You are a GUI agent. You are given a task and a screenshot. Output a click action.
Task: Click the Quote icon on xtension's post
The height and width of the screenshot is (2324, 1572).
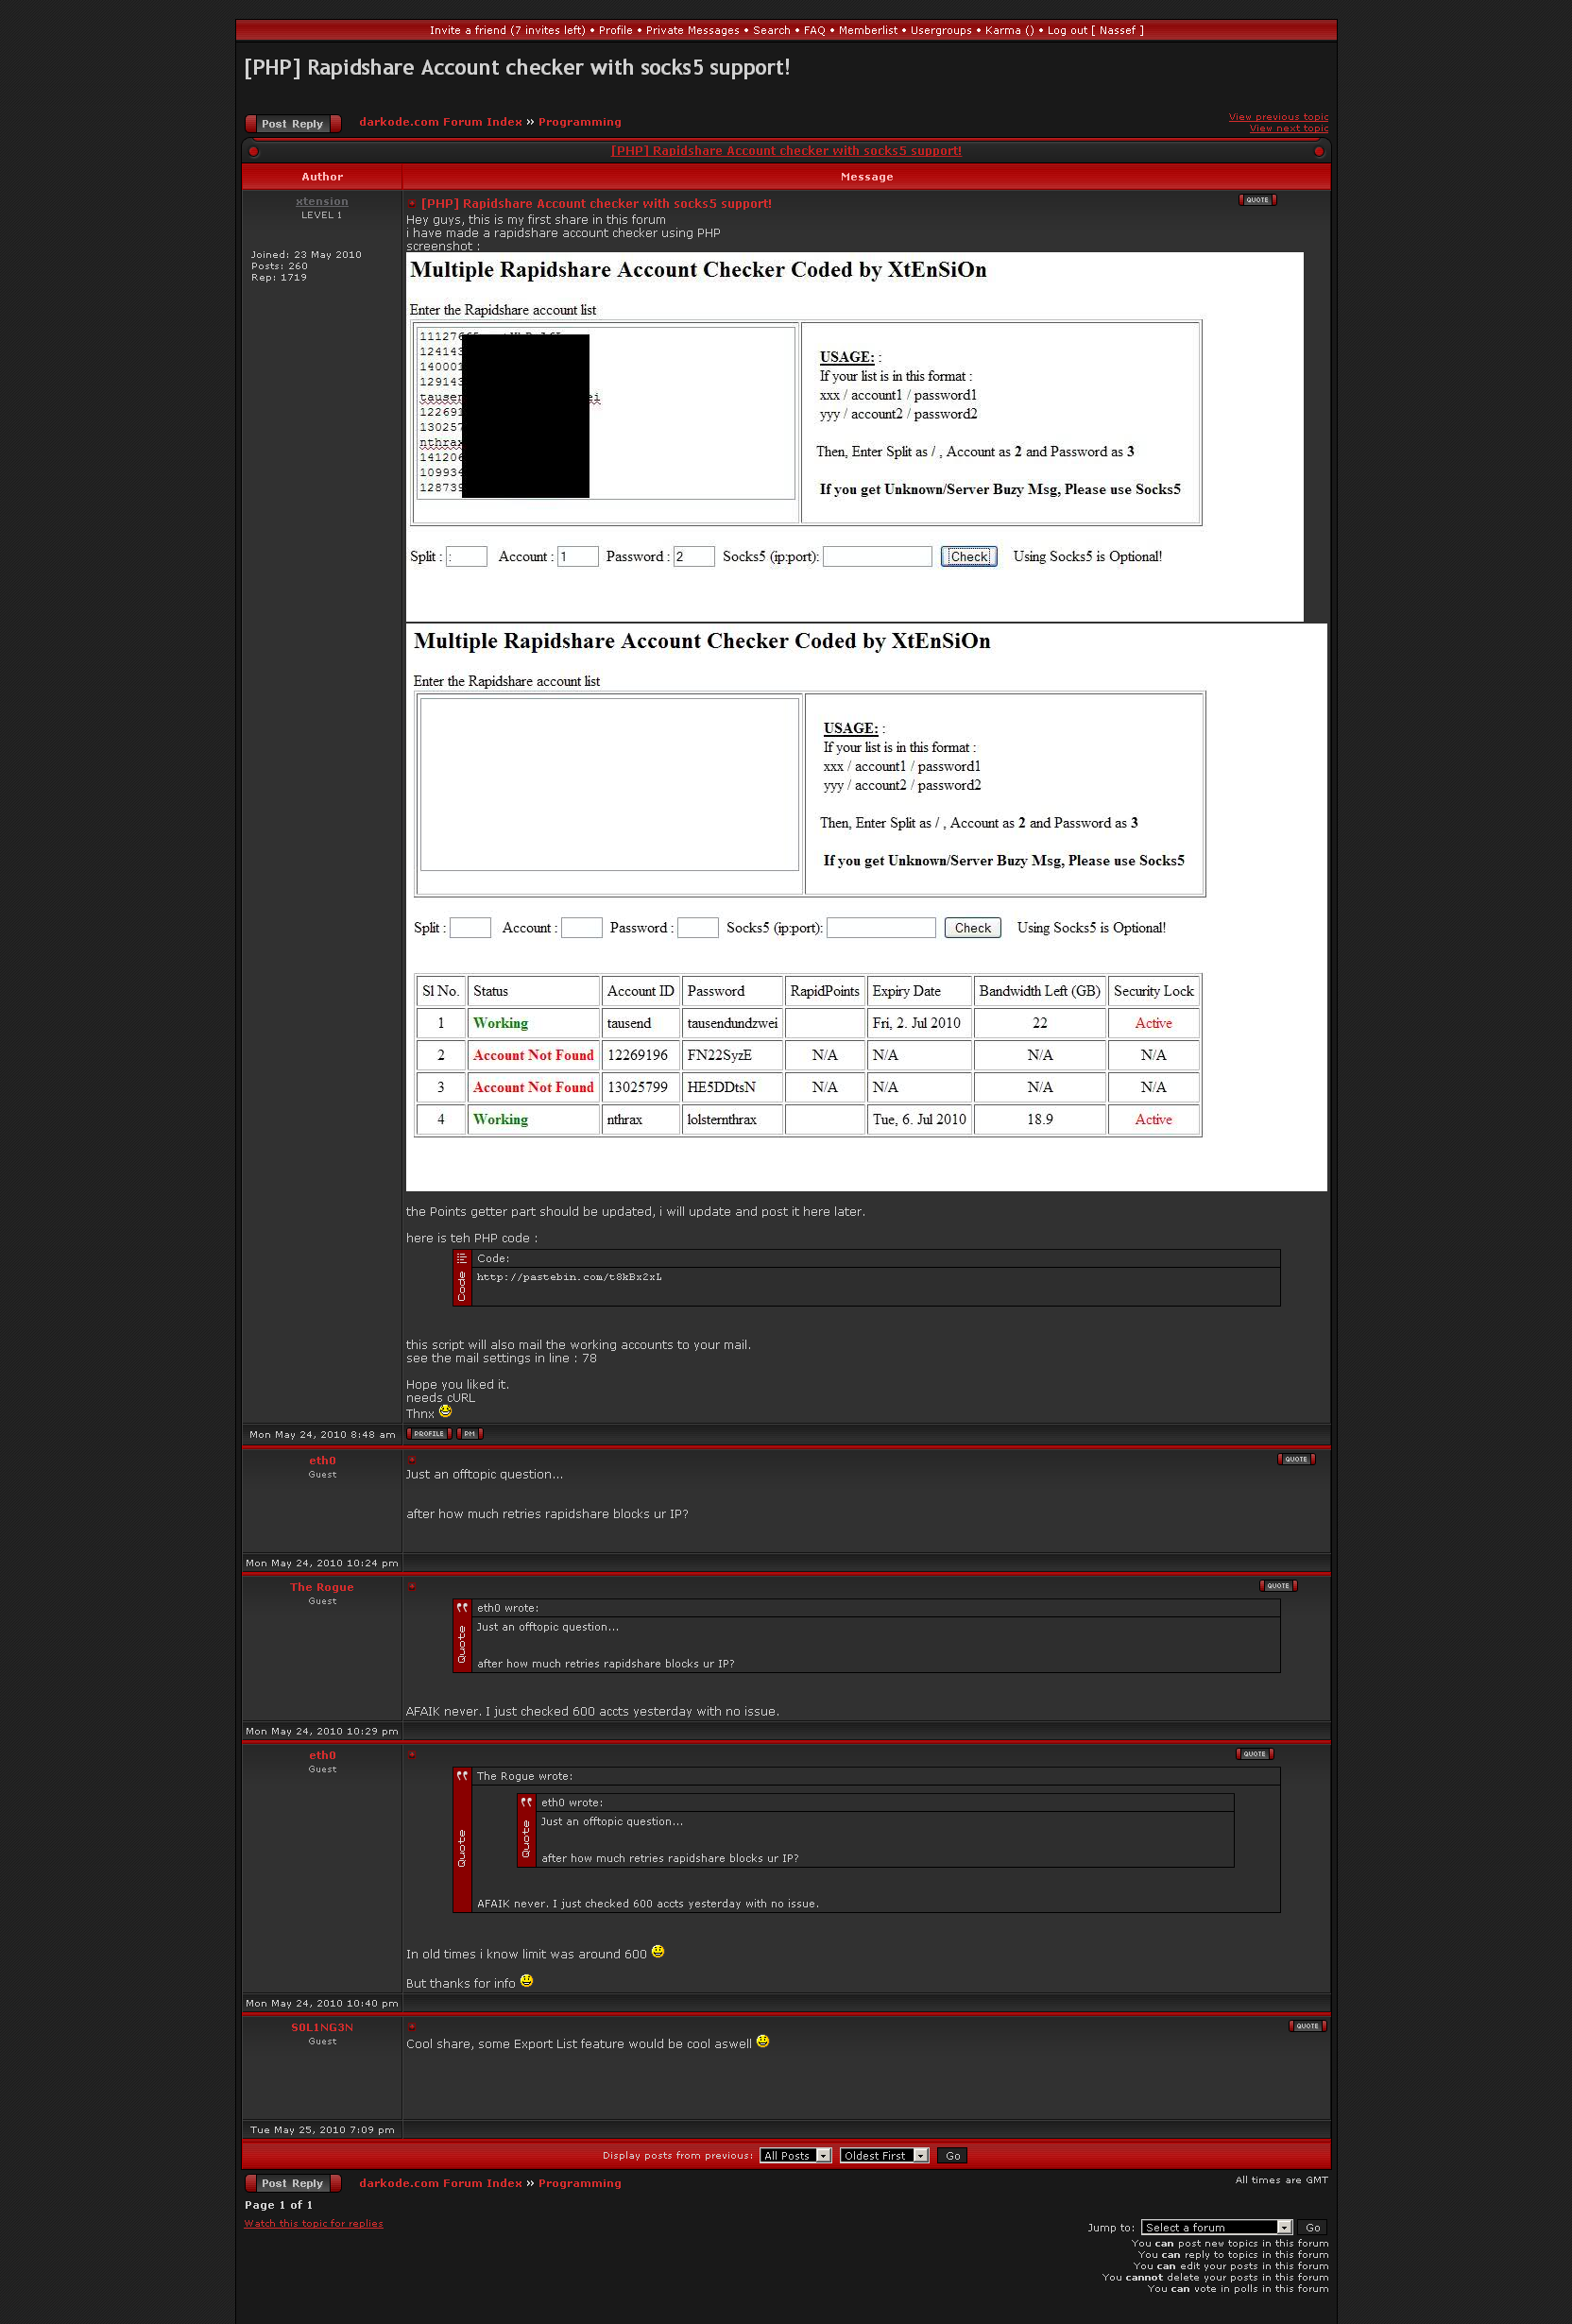pyautogui.click(x=1257, y=200)
